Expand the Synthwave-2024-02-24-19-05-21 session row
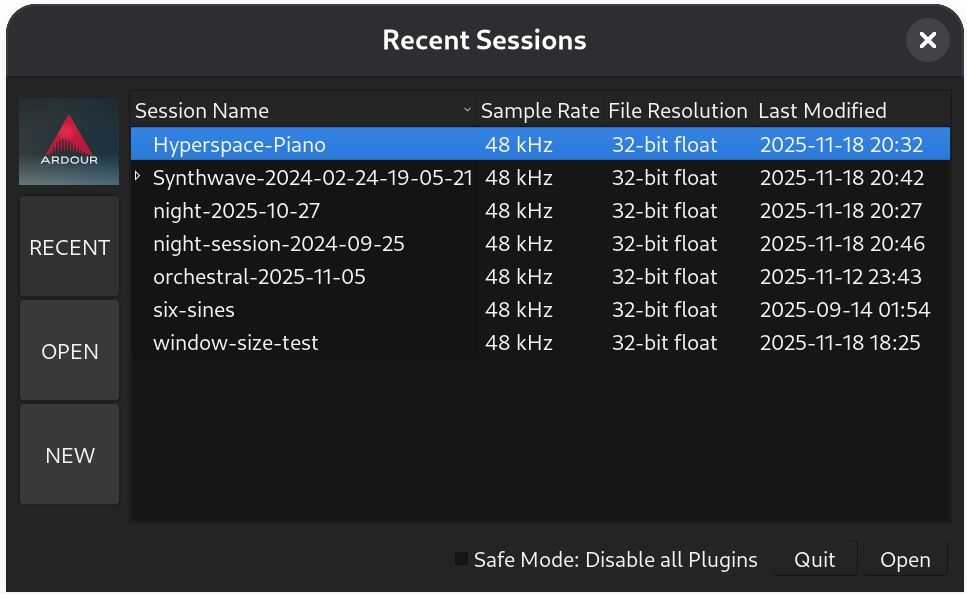This screenshot has width=967, height=594. click(138, 177)
